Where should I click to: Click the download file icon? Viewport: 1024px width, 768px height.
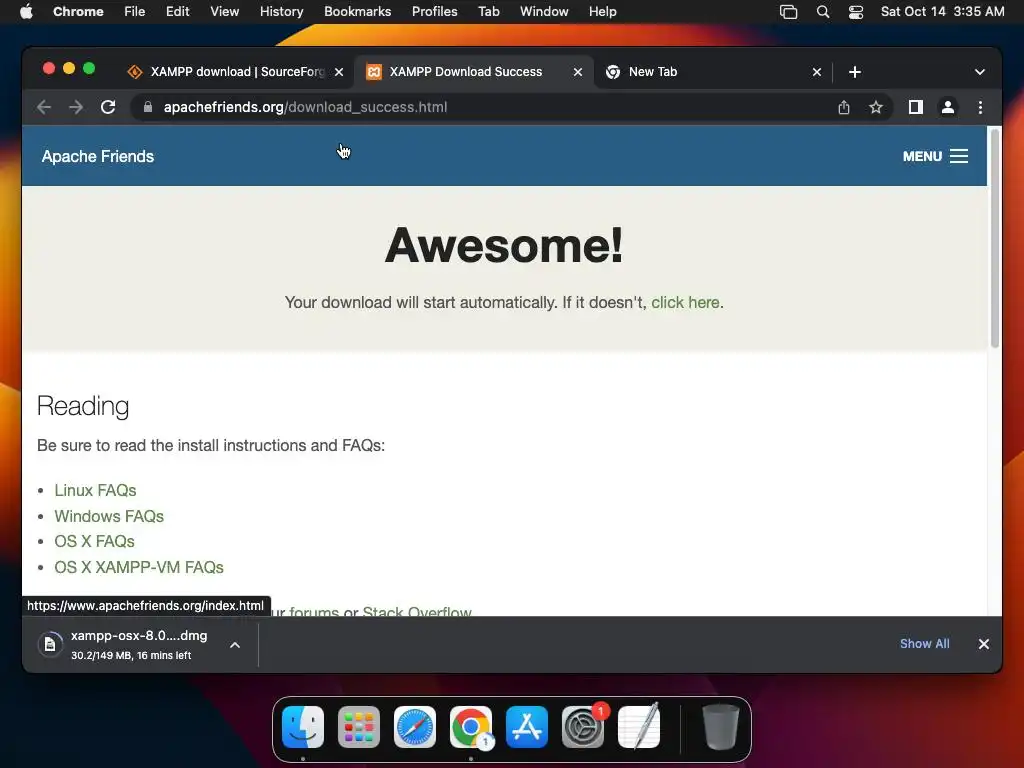click(x=50, y=645)
